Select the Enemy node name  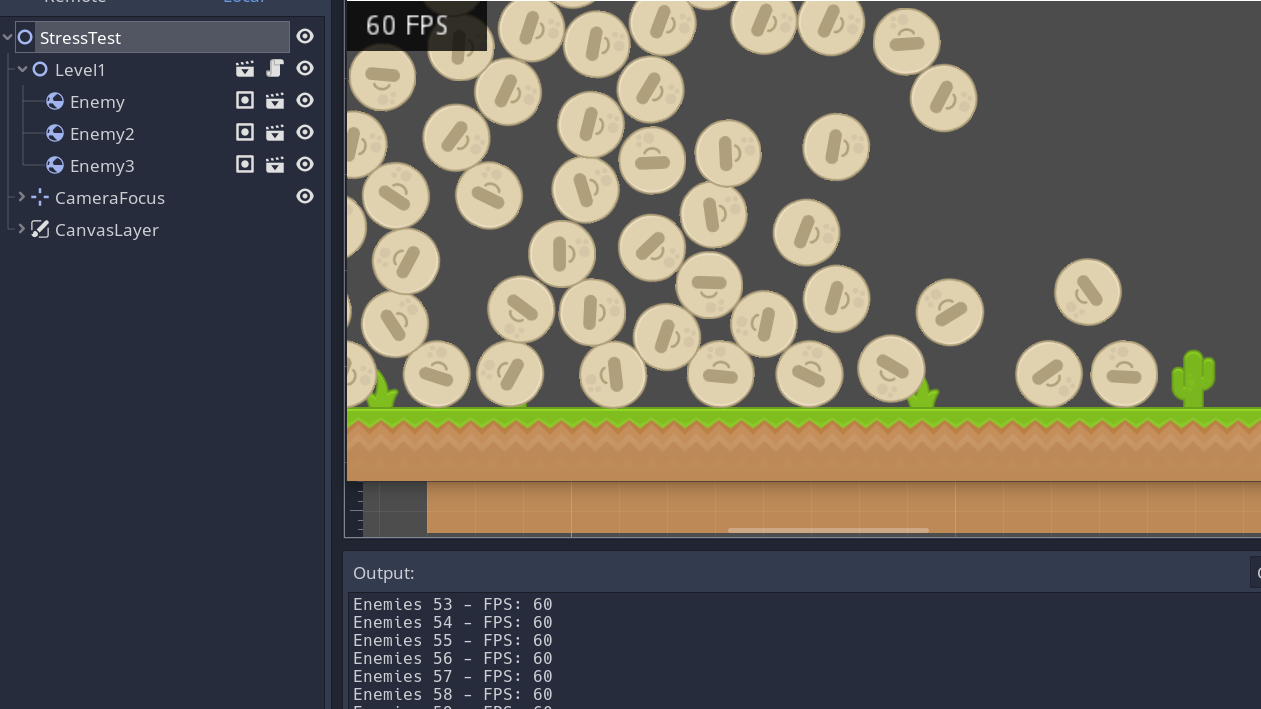(97, 102)
